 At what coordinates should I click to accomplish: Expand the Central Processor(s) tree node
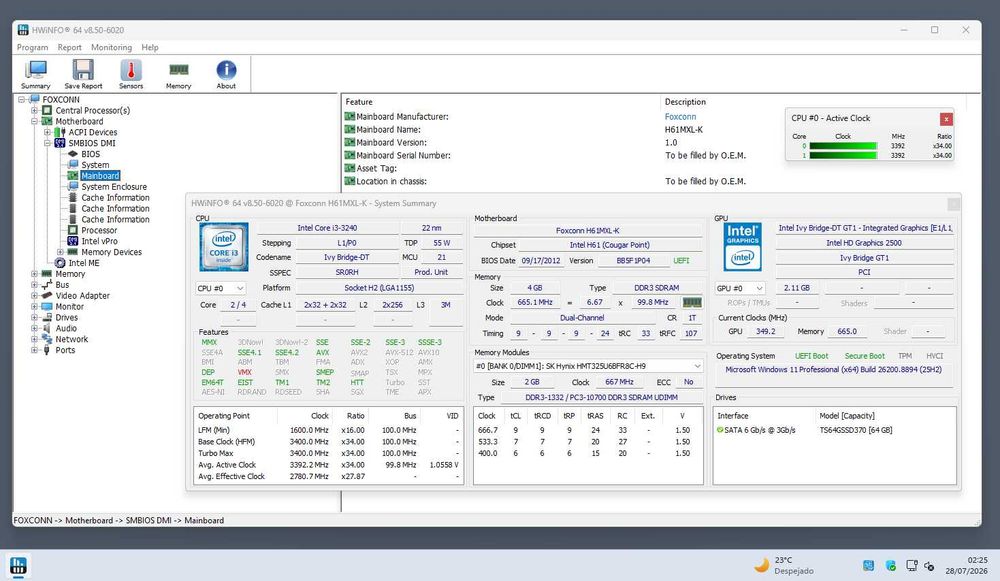click(x=34, y=110)
